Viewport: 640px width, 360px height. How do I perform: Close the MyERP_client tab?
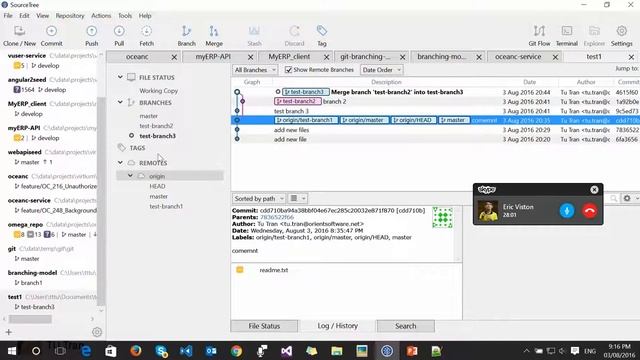pyautogui.click(x=326, y=57)
